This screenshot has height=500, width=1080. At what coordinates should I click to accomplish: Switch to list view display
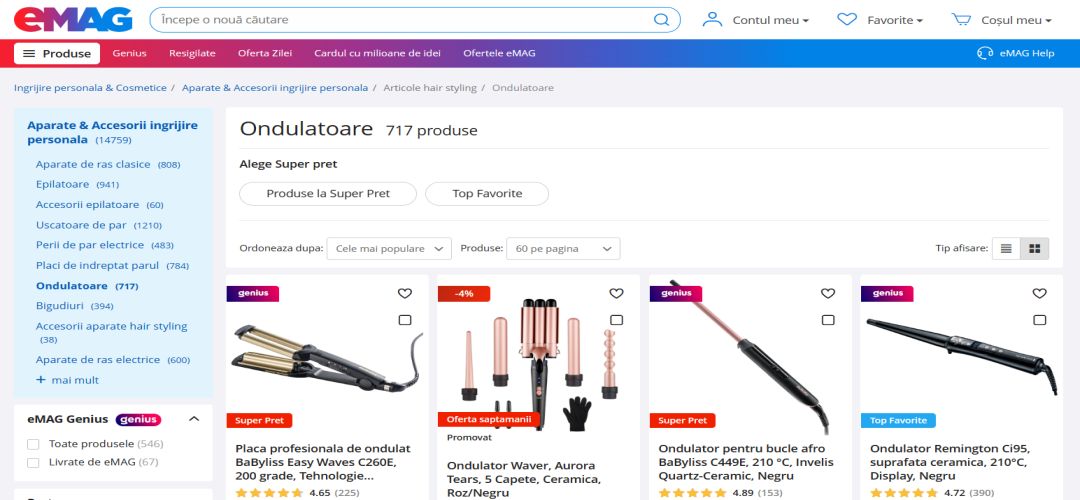1006,249
